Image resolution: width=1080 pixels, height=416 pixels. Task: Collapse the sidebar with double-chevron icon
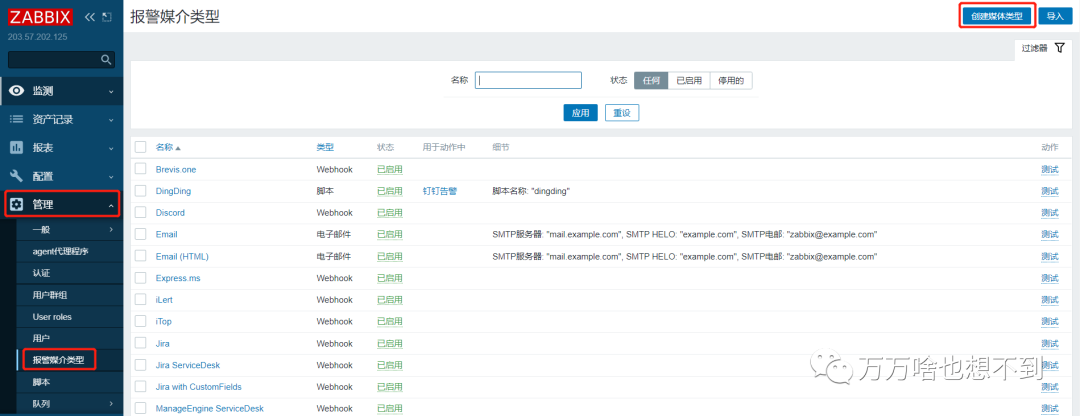click(90, 17)
